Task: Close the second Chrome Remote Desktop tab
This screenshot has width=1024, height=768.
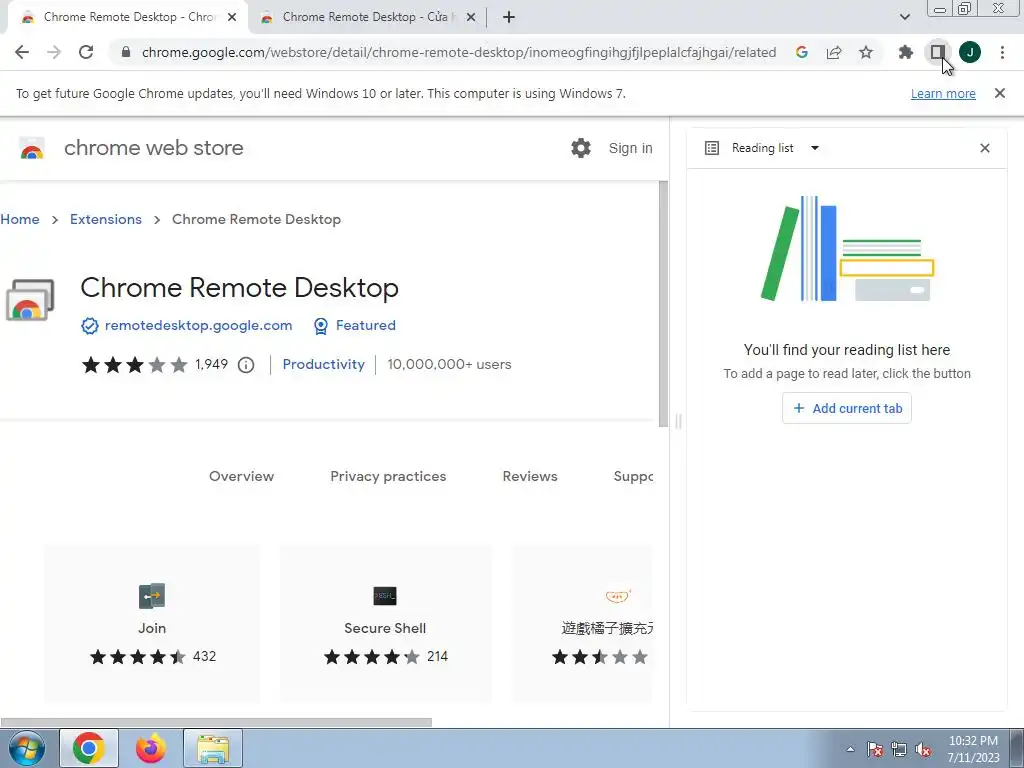Action: [471, 17]
